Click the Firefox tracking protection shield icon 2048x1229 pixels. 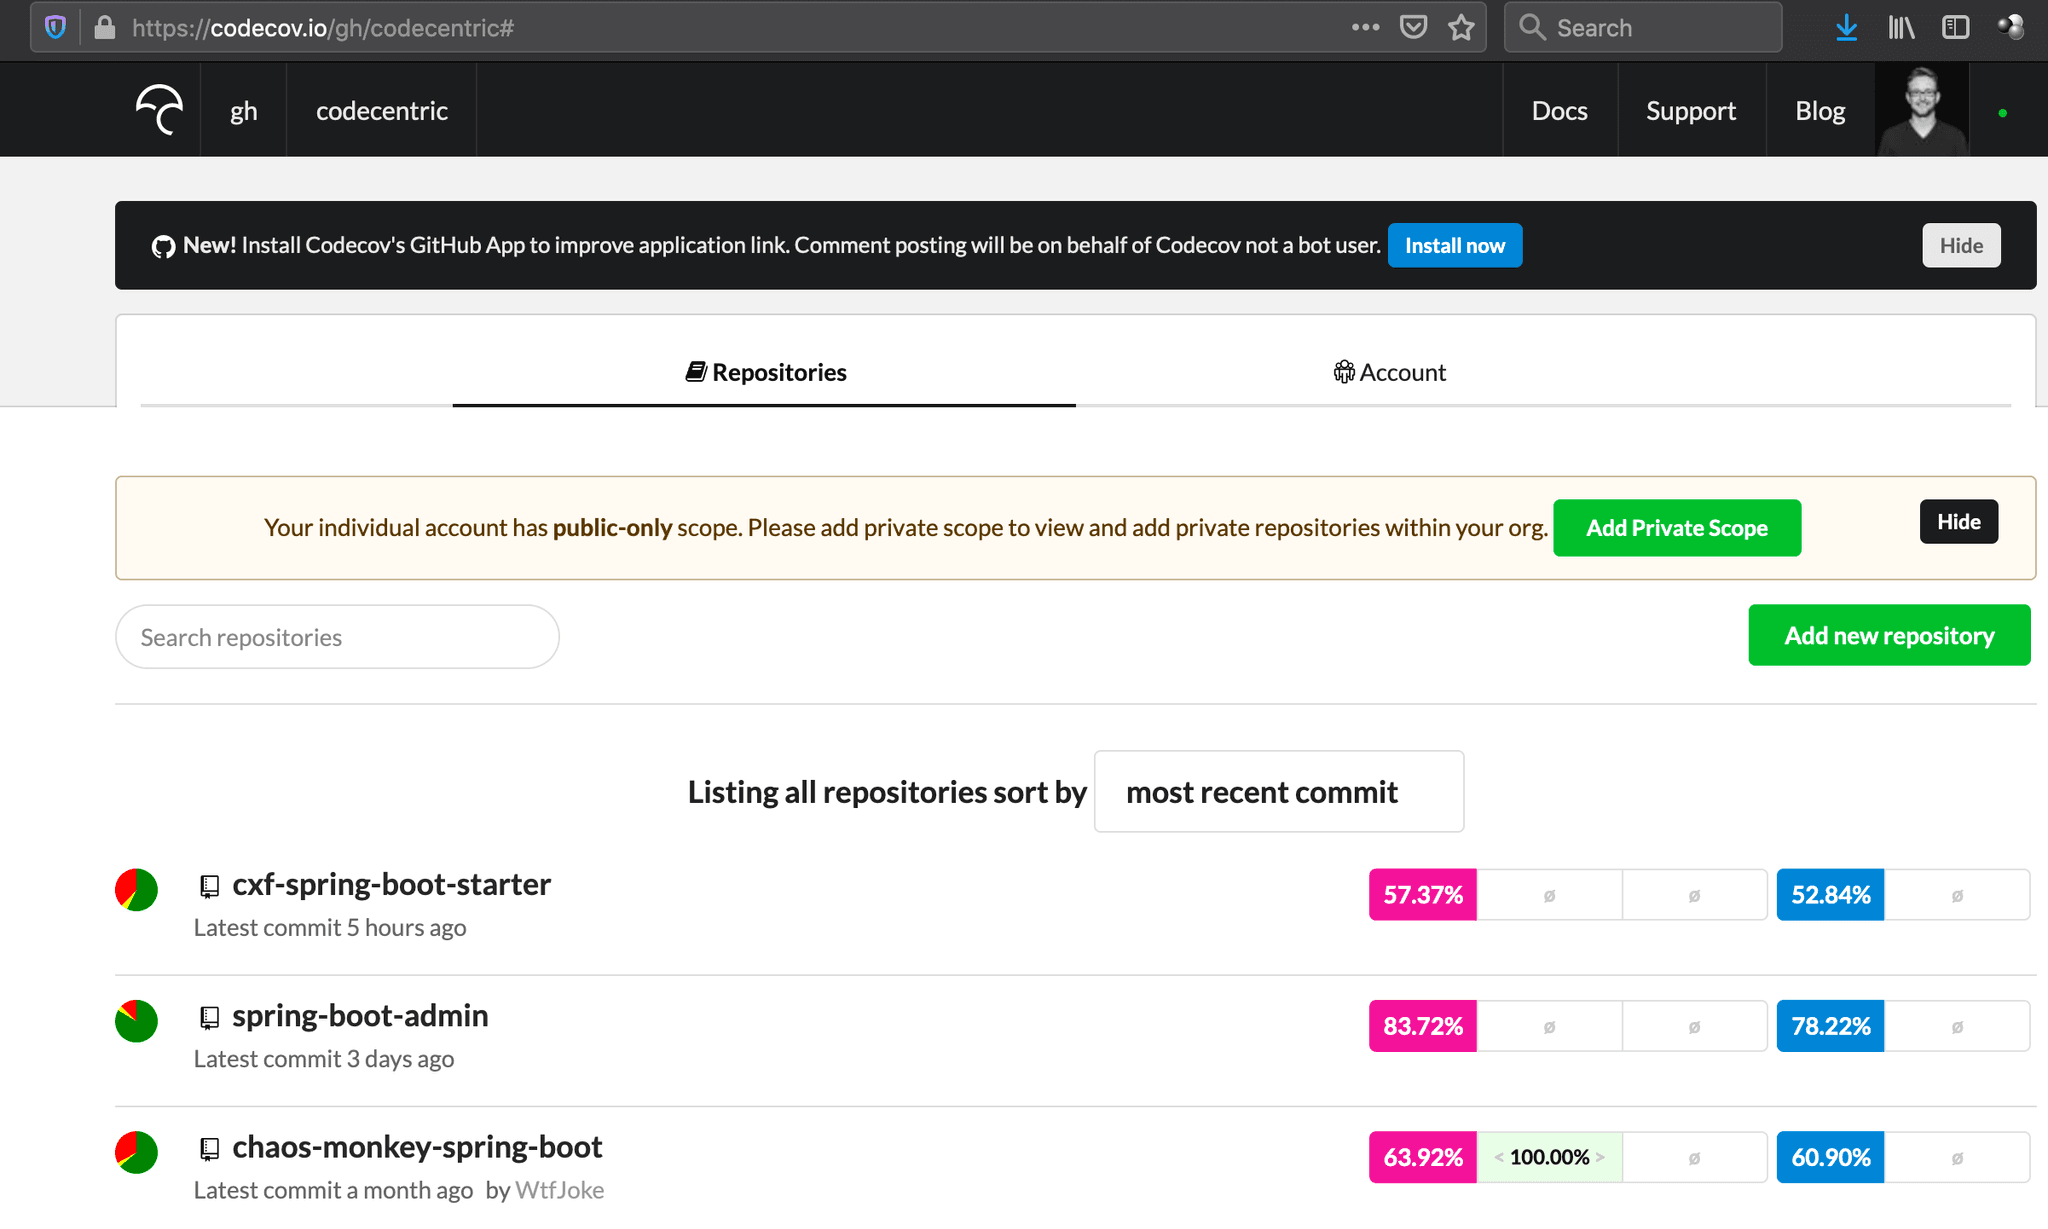pyautogui.click(x=56, y=27)
